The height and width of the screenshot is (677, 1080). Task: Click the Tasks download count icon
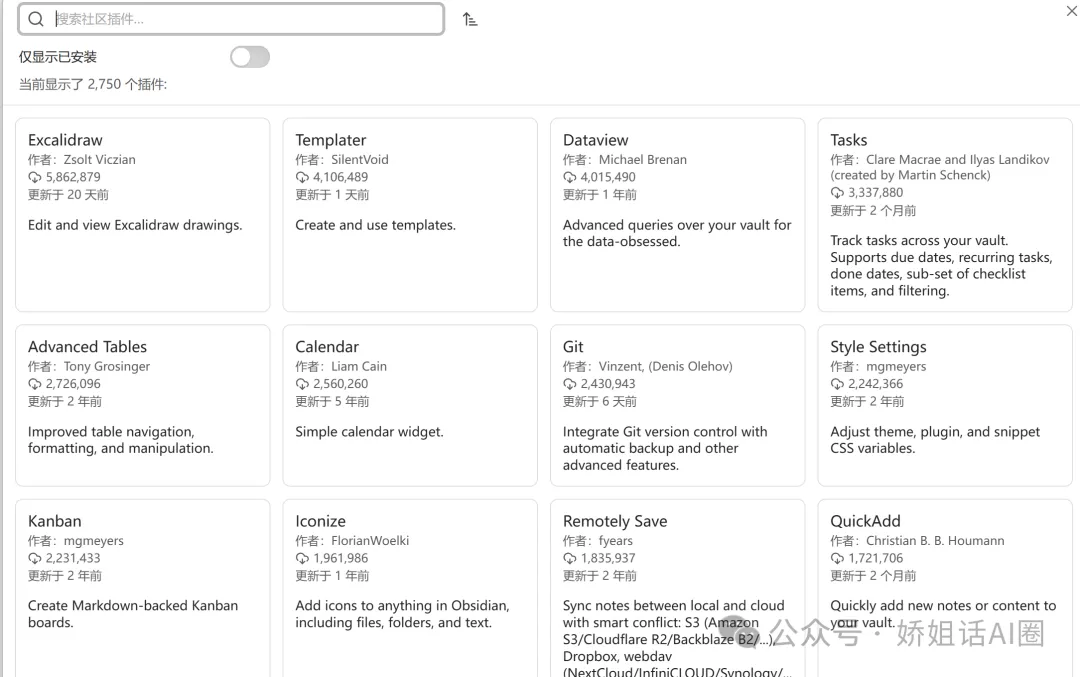pyautogui.click(x=837, y=193)
